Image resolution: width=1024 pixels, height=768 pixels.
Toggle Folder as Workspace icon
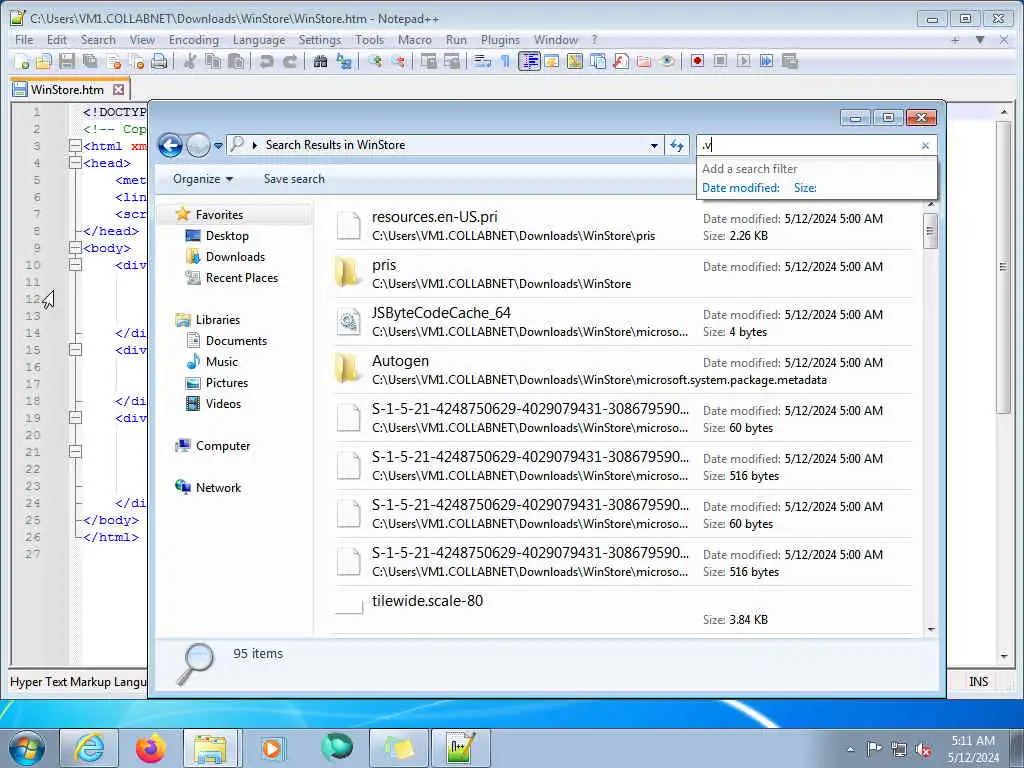pyautogui.click(x=644, y=61)
